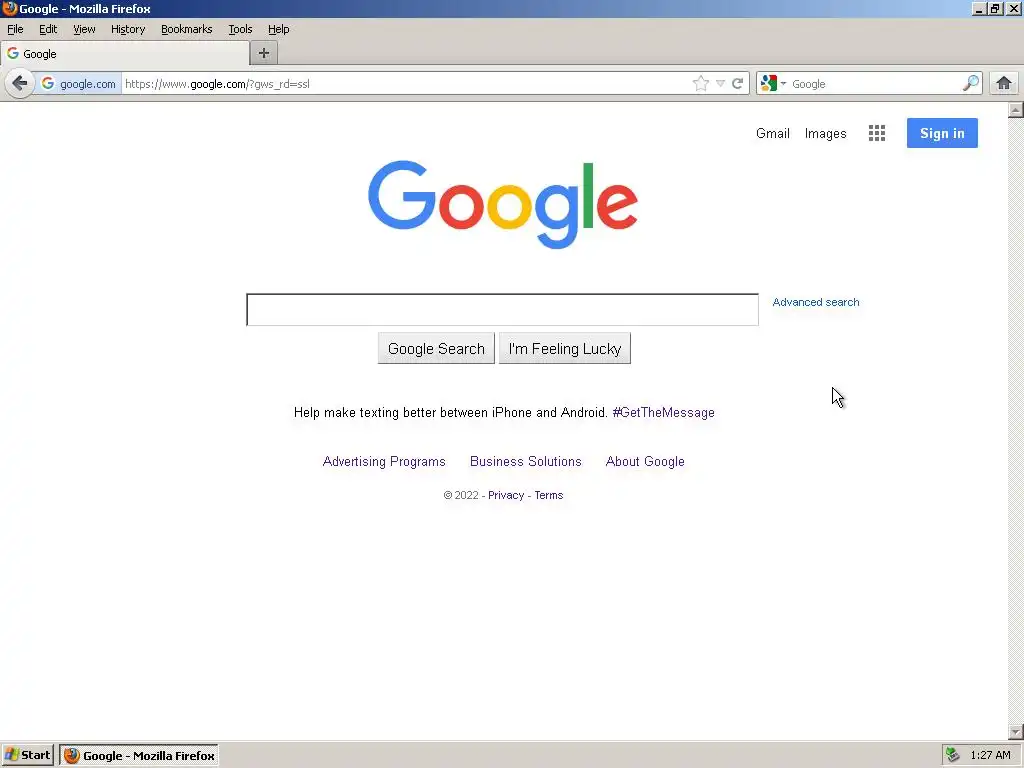The width and height of the screenshot is (1024, 768).
Task: Go back with the back arrow button
Action: [20, 84]
